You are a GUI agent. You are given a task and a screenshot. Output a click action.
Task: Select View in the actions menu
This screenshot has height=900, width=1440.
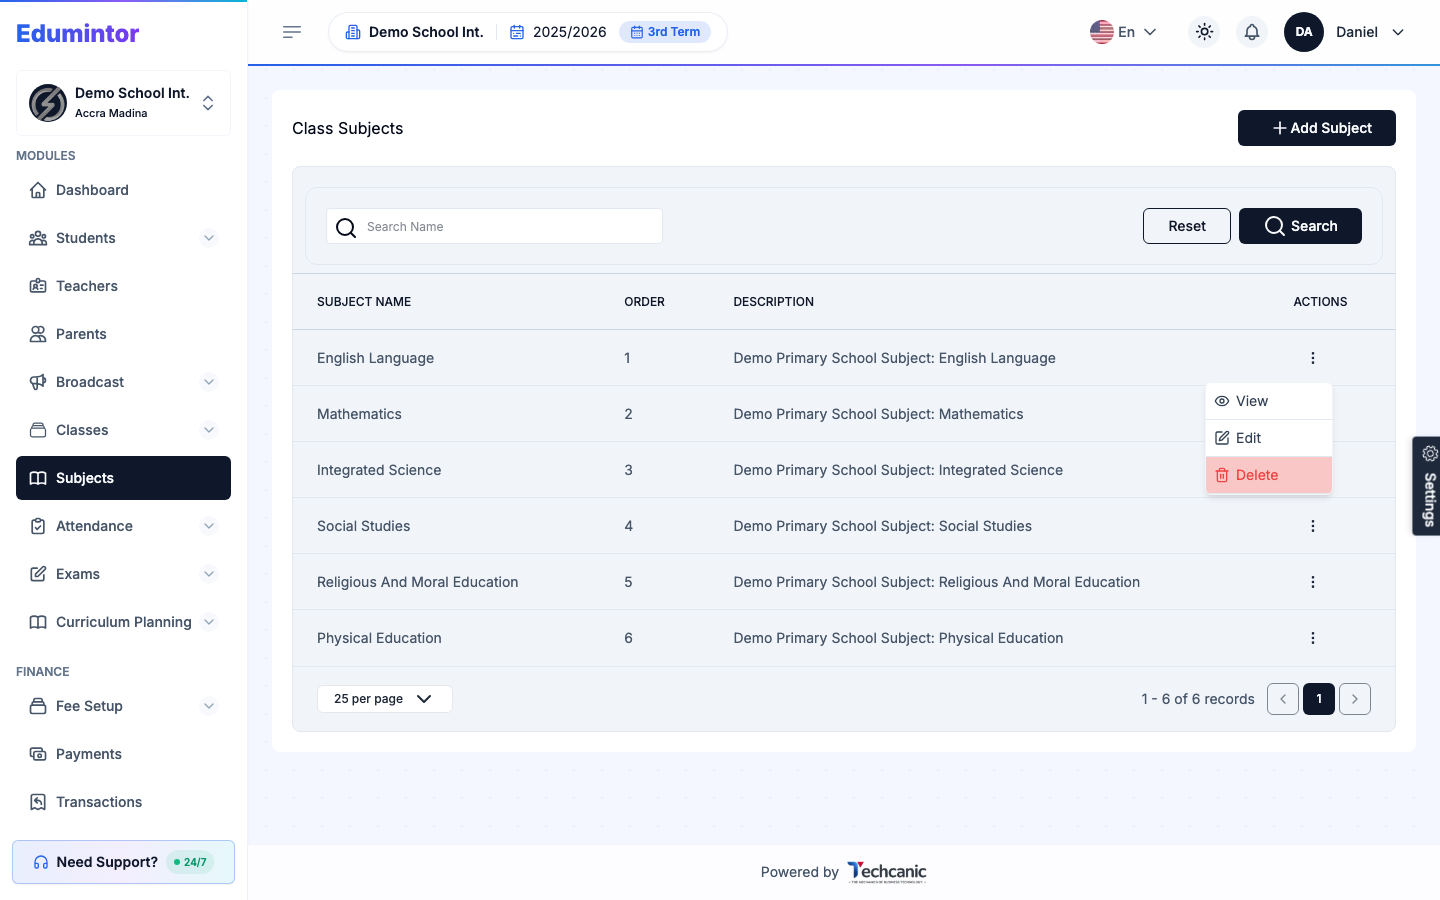click(1269, 401)
